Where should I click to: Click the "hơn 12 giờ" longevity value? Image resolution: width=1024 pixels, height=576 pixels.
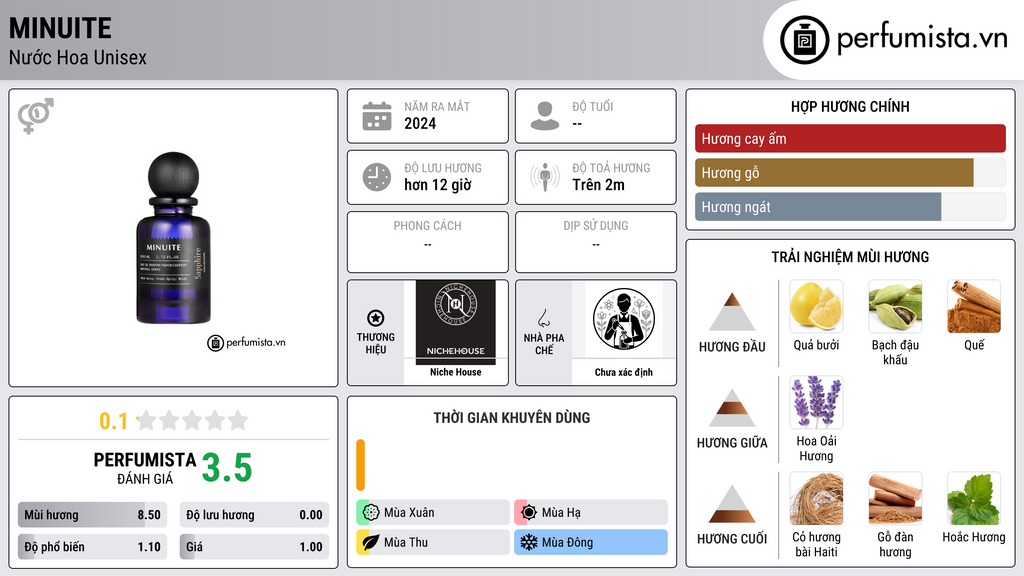pos(438,185)
